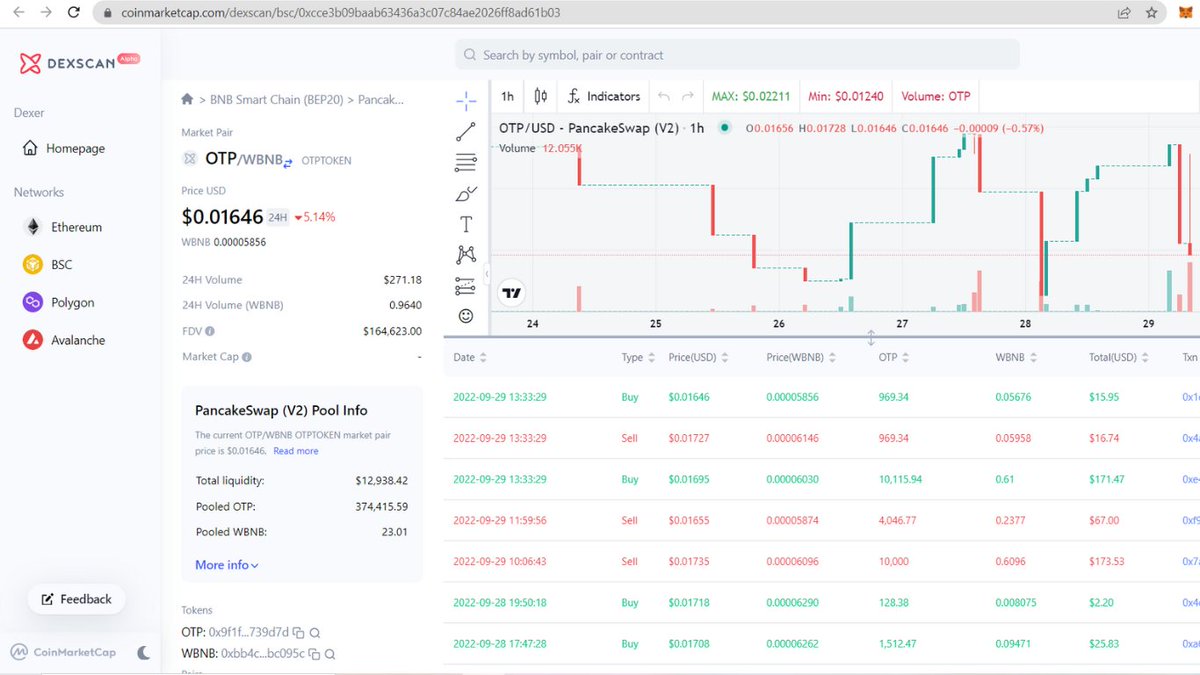This screenshot has height=675, width=1200.
Task: Reload the browser page
Action: pos(73,13)
